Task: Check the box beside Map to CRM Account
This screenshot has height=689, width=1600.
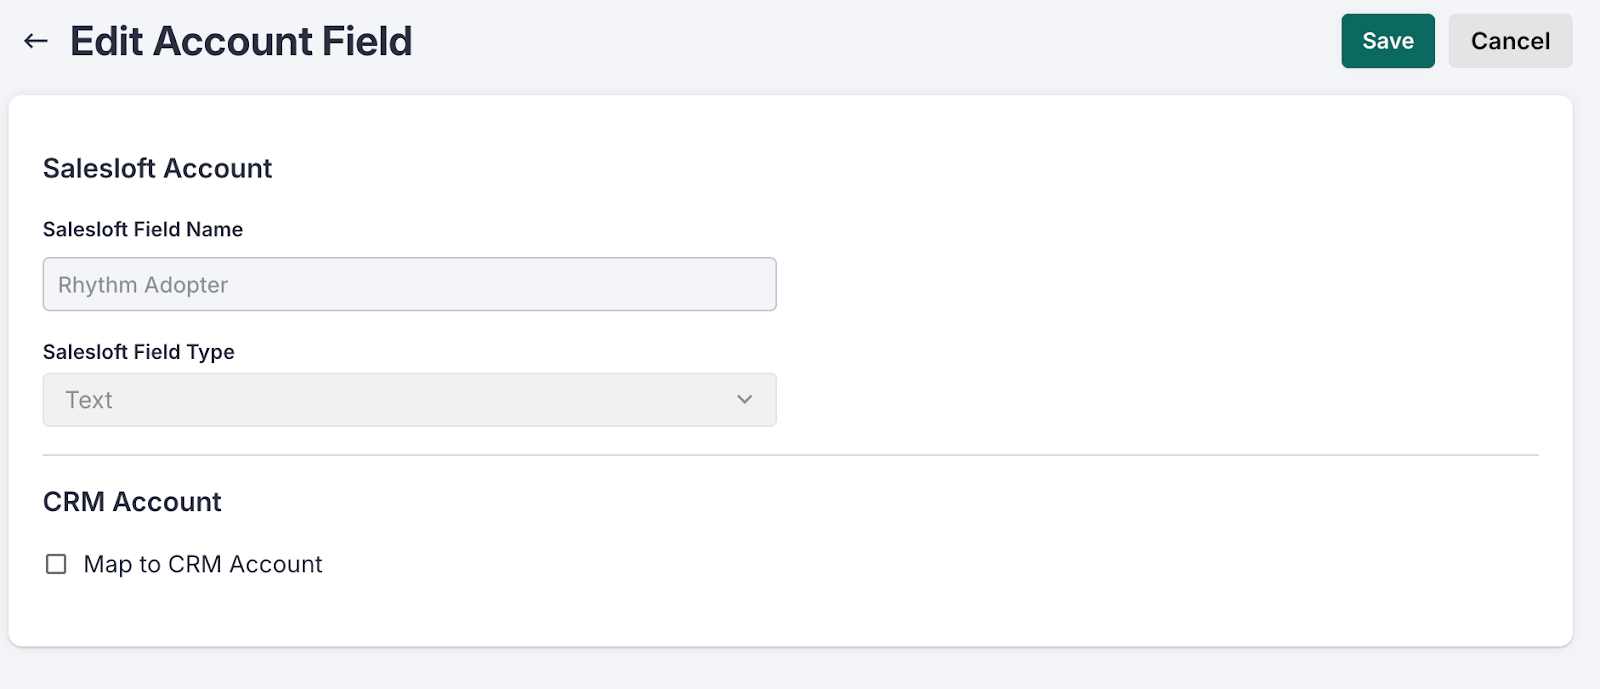Action: click(55, 564)
